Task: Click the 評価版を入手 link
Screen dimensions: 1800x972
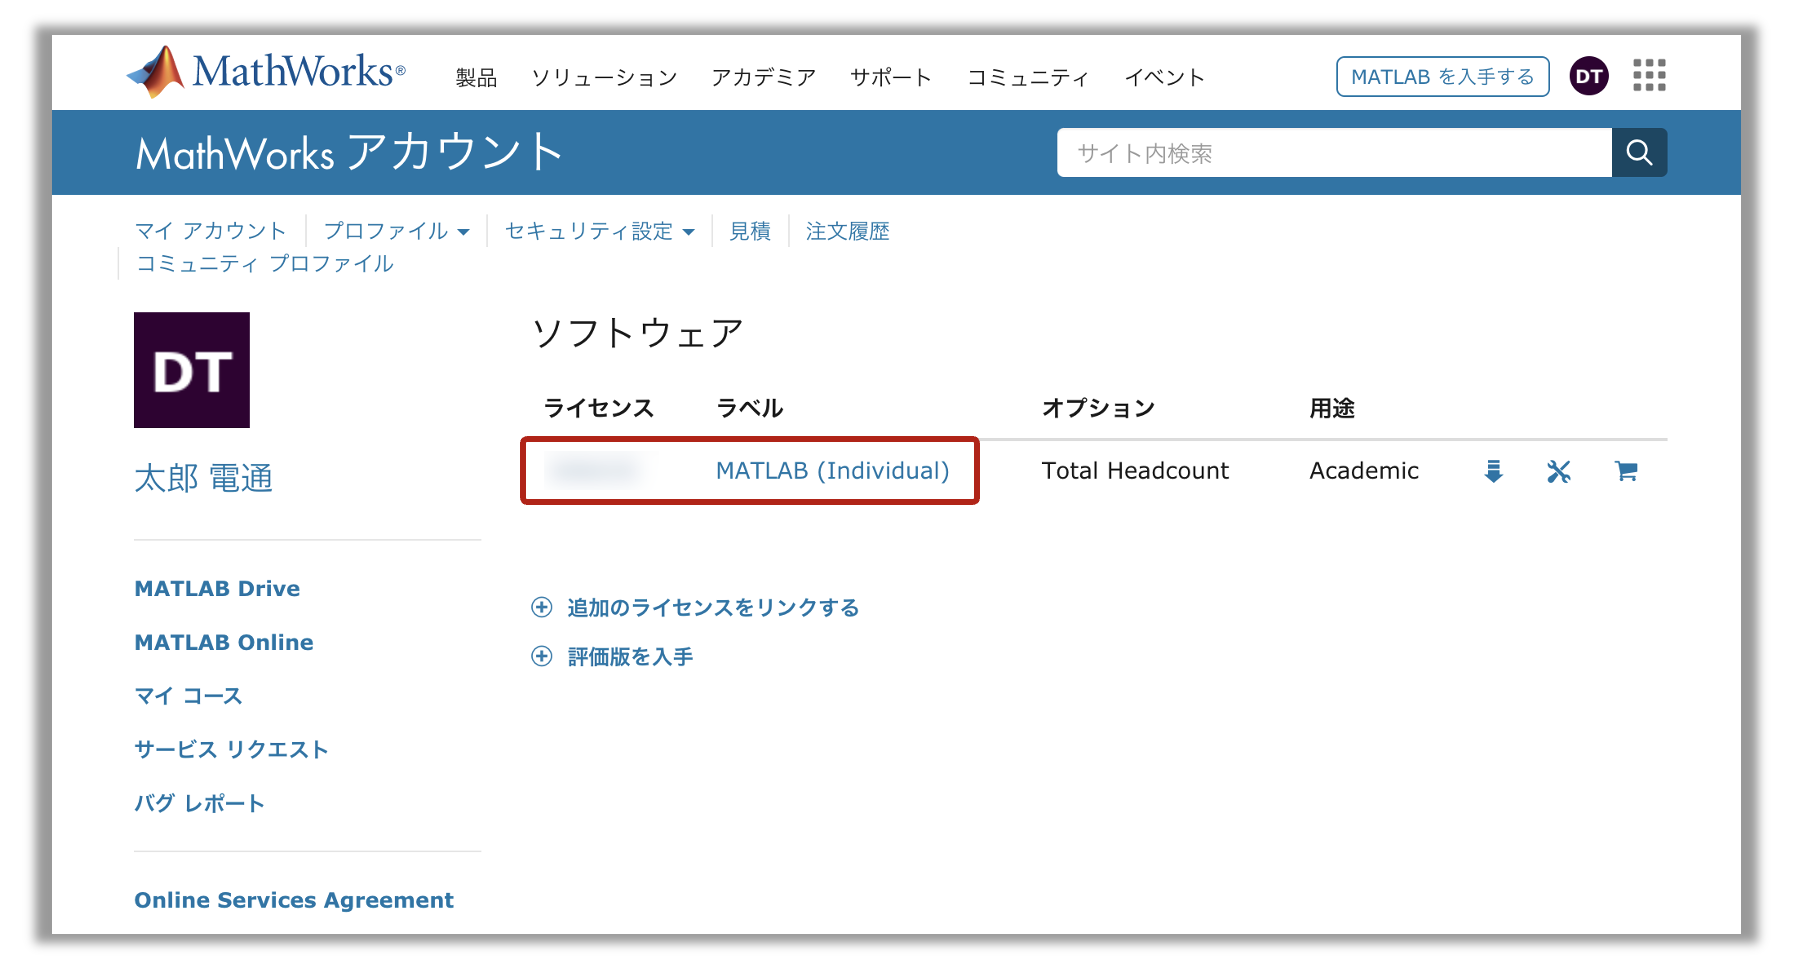Action: pyautogui.click(x=630, y=656)
